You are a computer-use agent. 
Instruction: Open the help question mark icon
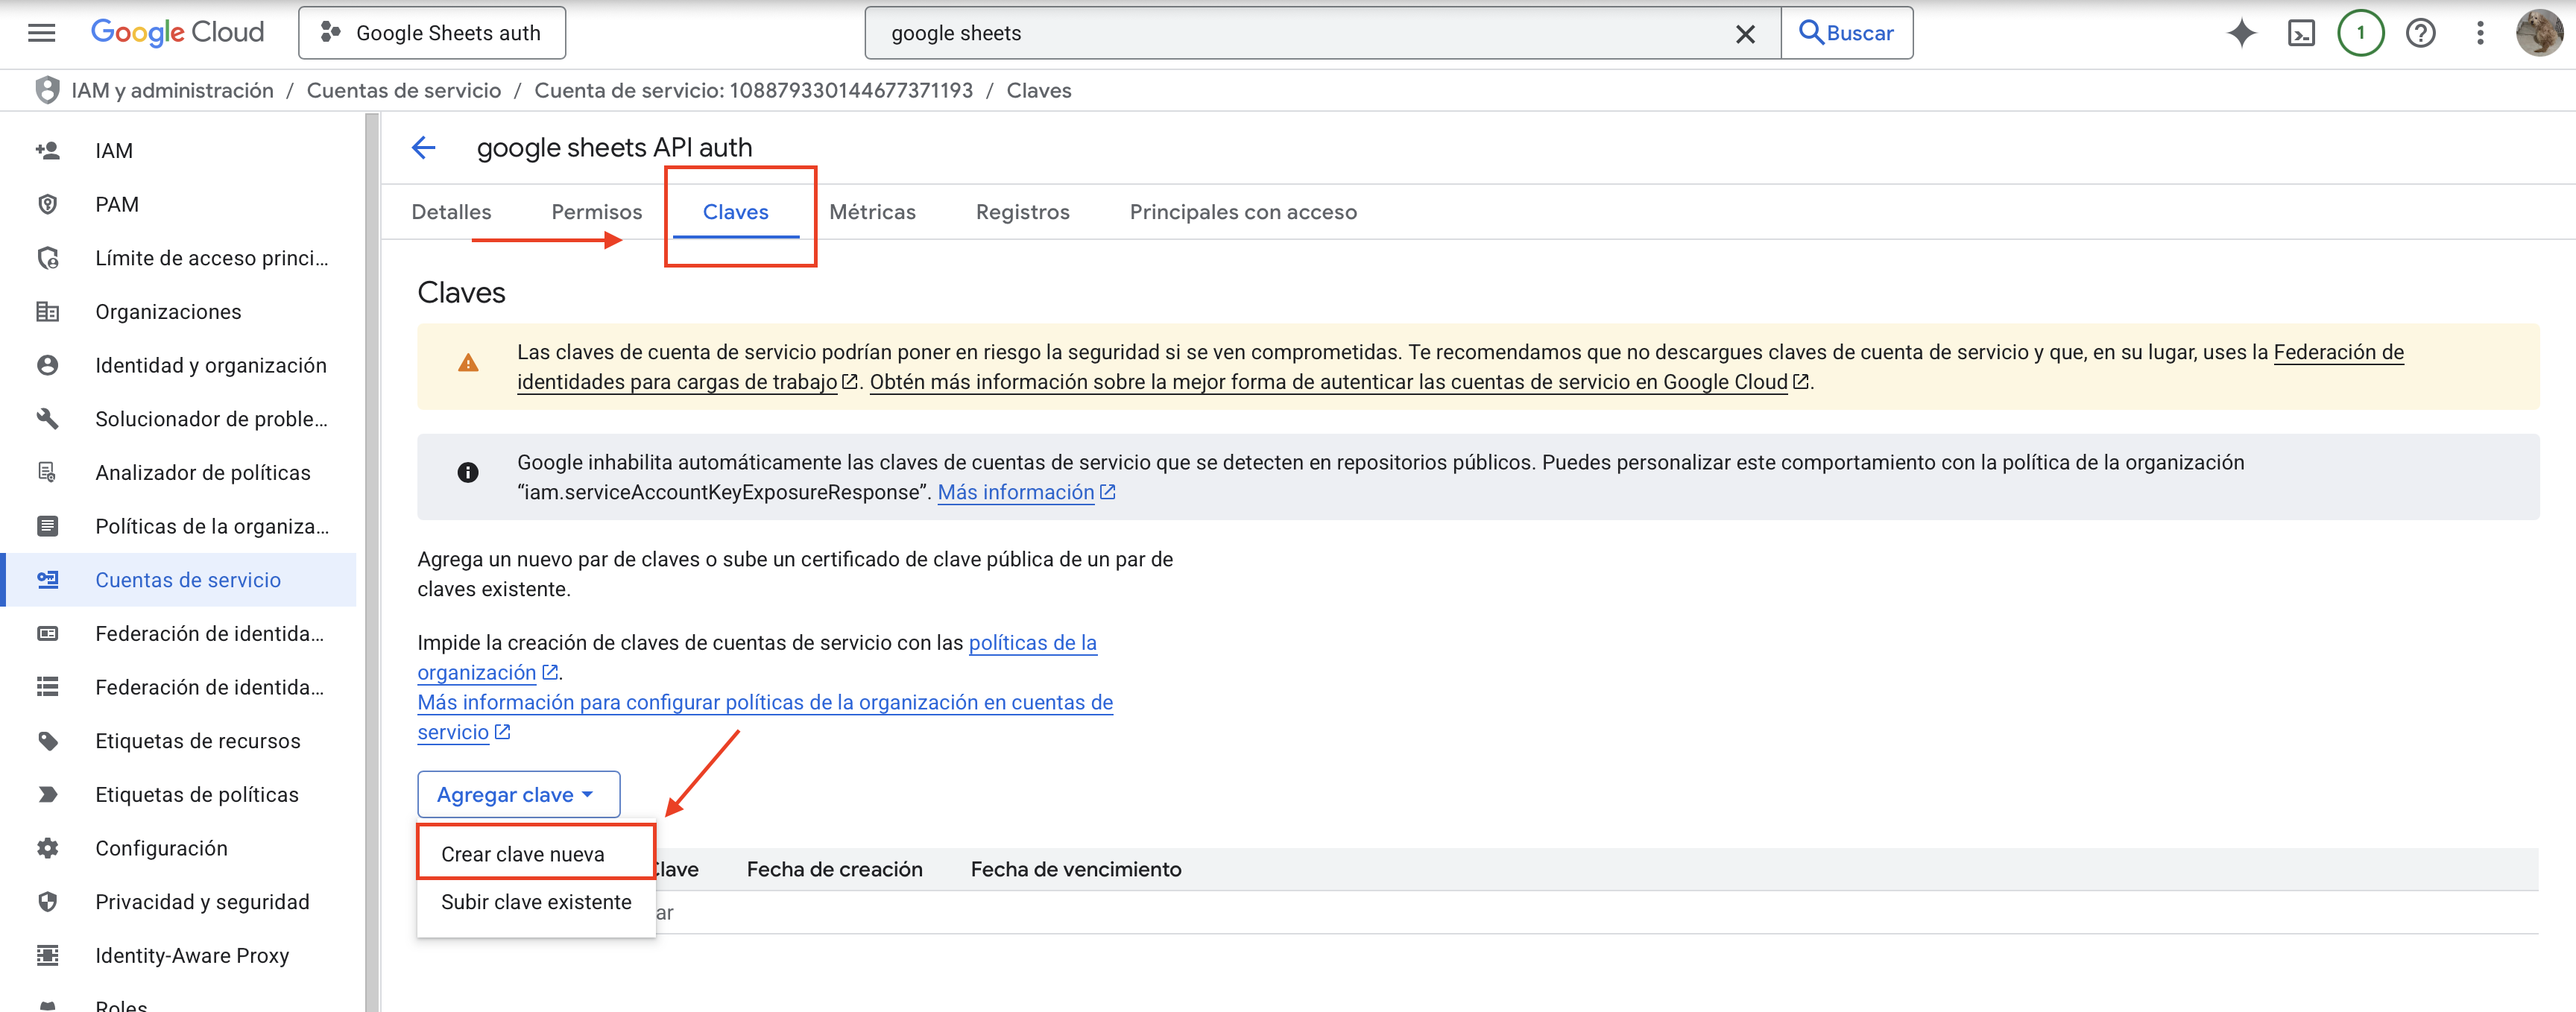pyautogui.click(x=2420, y=33)
